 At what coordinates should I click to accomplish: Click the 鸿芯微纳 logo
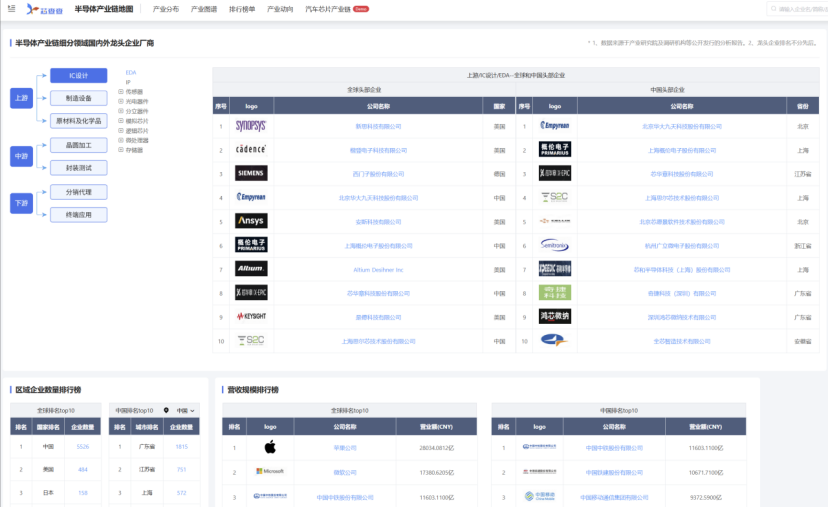coord(555,316)
